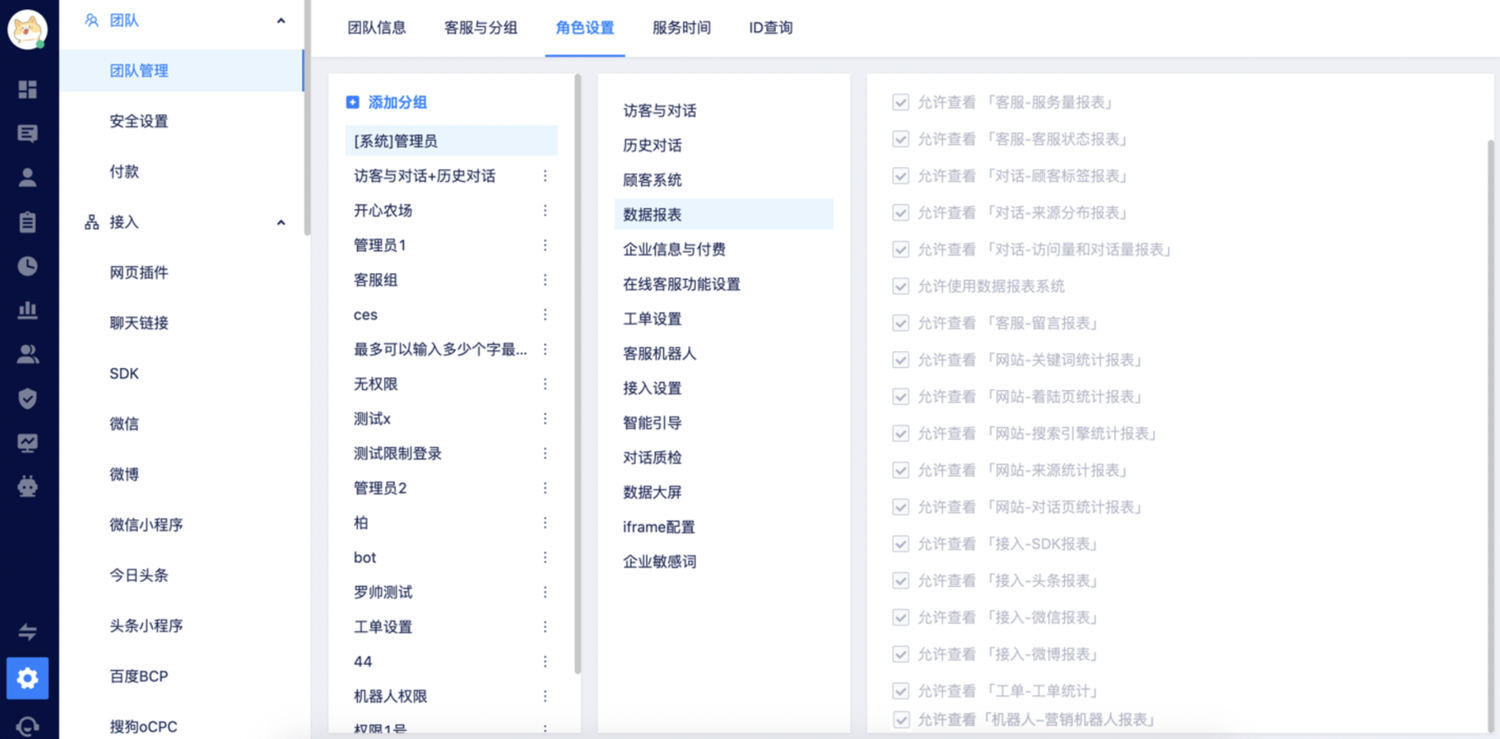Image resolution: width=1500 pixels, height=739 pixels.
Task: Open the shield check icon in sidebar
Action: coord(28,399)
